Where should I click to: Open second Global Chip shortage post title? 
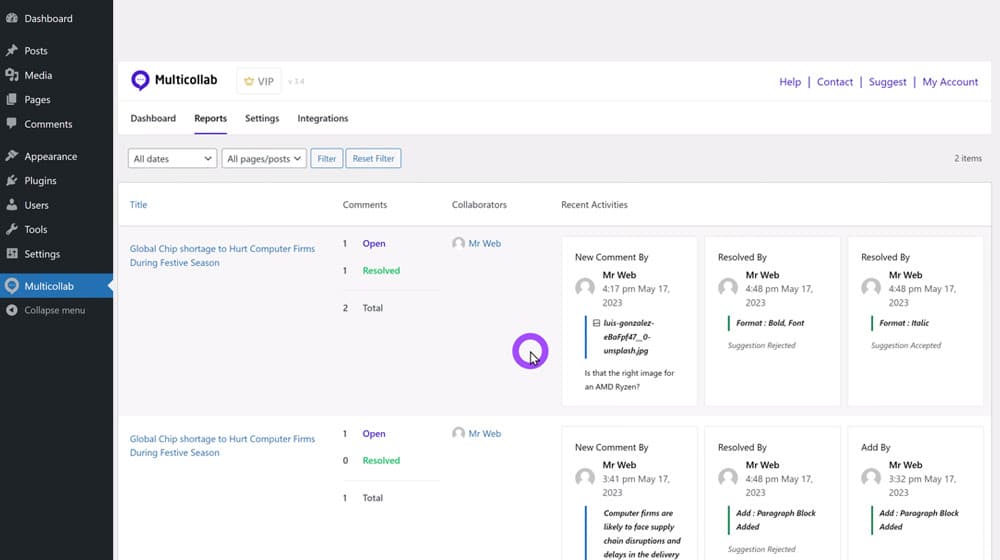(x=222, y=445)
